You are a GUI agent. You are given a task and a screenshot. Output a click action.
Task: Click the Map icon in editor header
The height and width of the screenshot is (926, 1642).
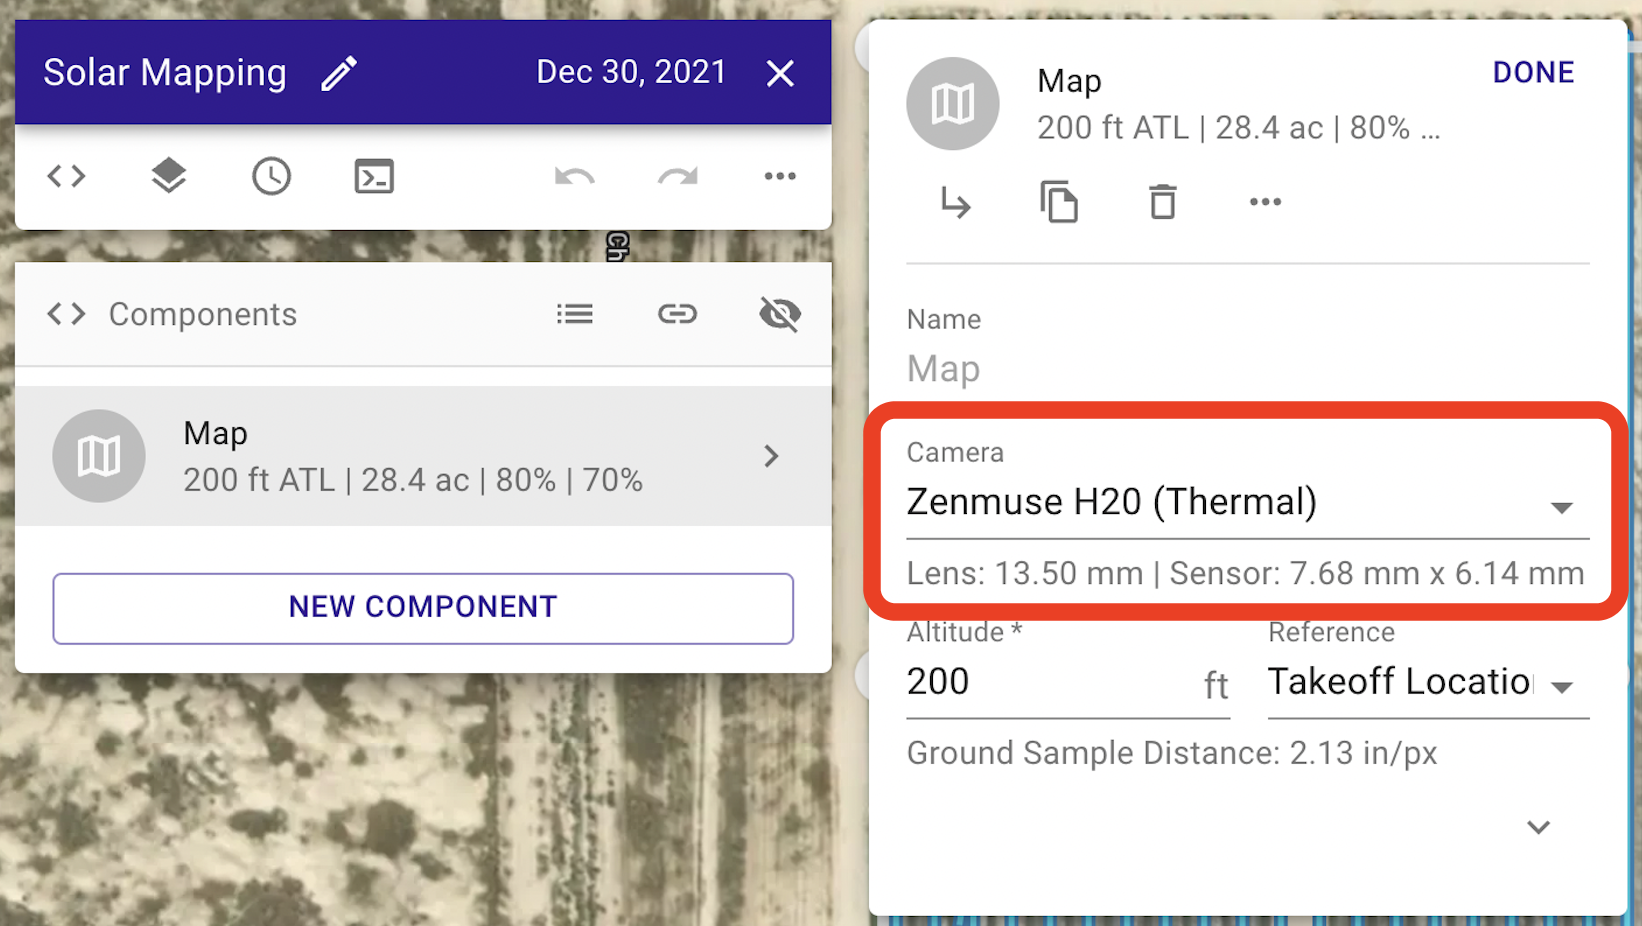[x=952, y=104]
